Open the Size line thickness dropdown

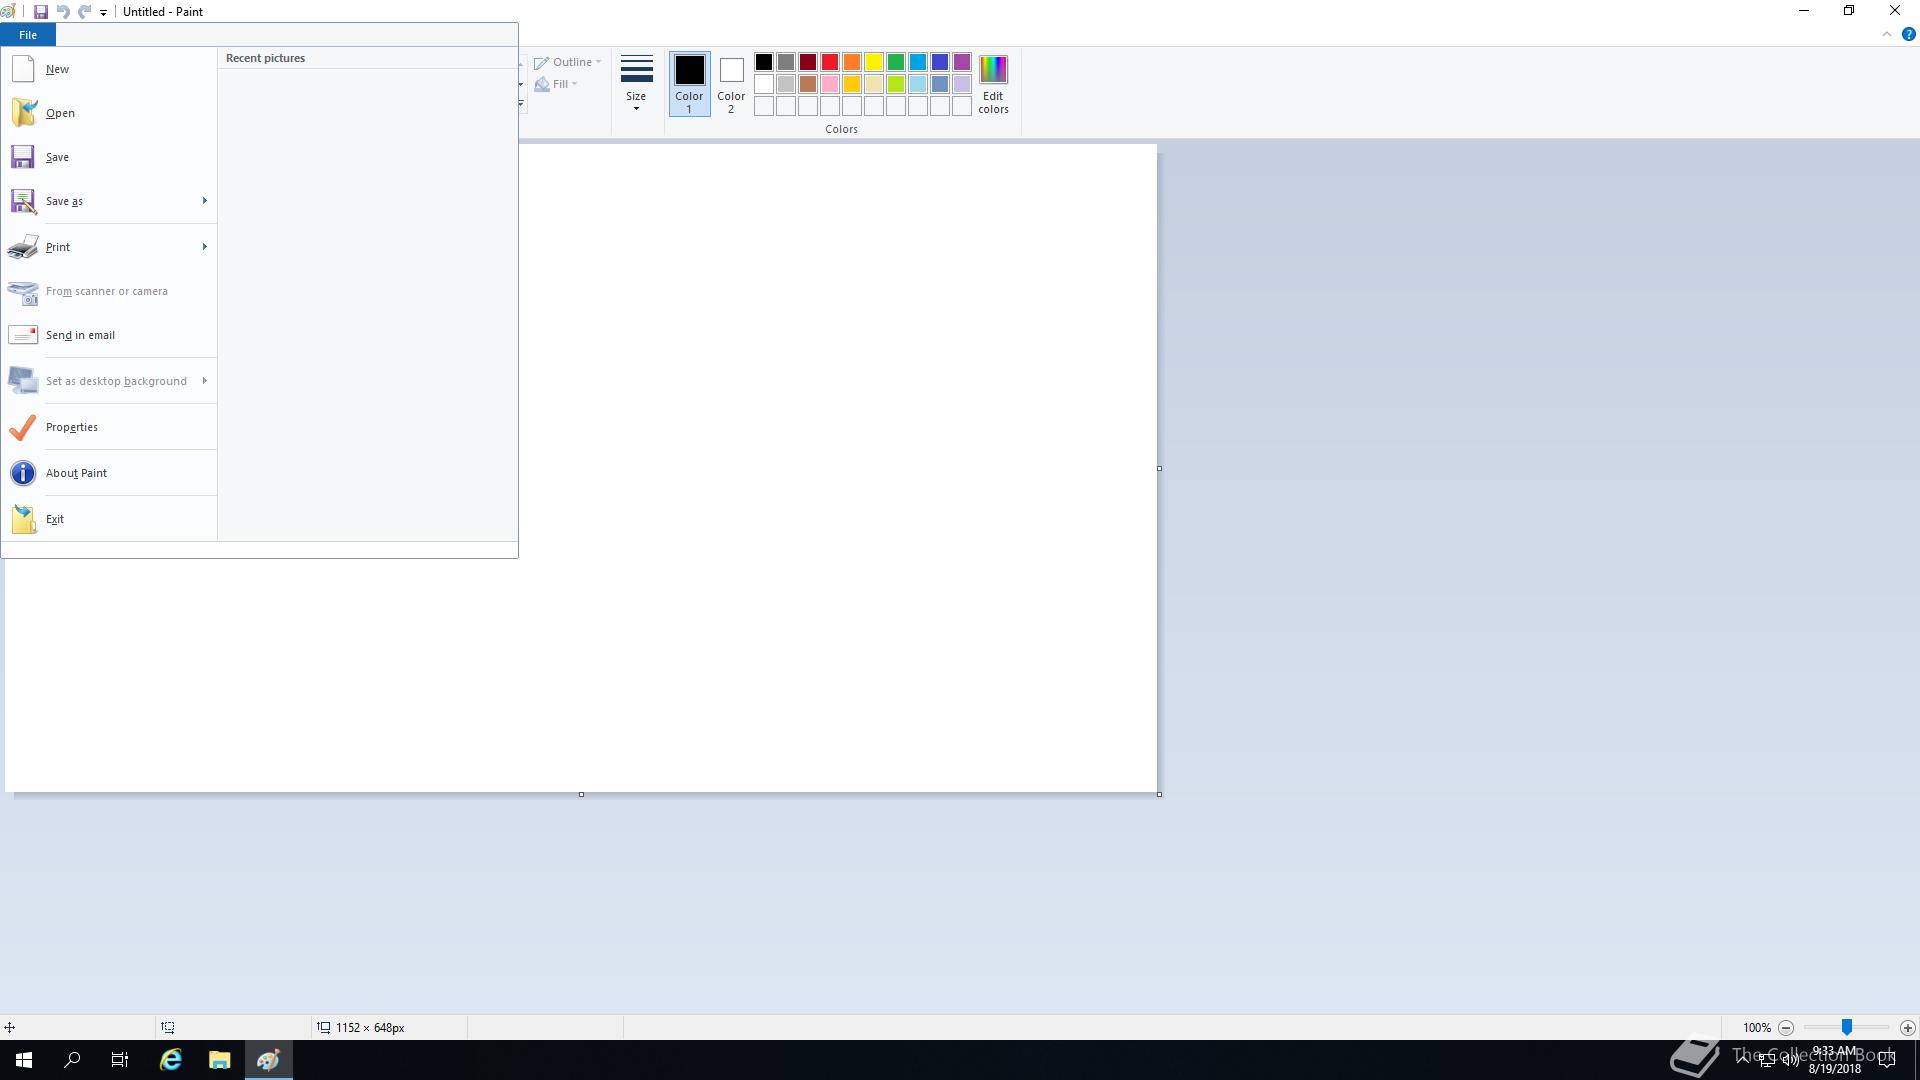point(636,84)
